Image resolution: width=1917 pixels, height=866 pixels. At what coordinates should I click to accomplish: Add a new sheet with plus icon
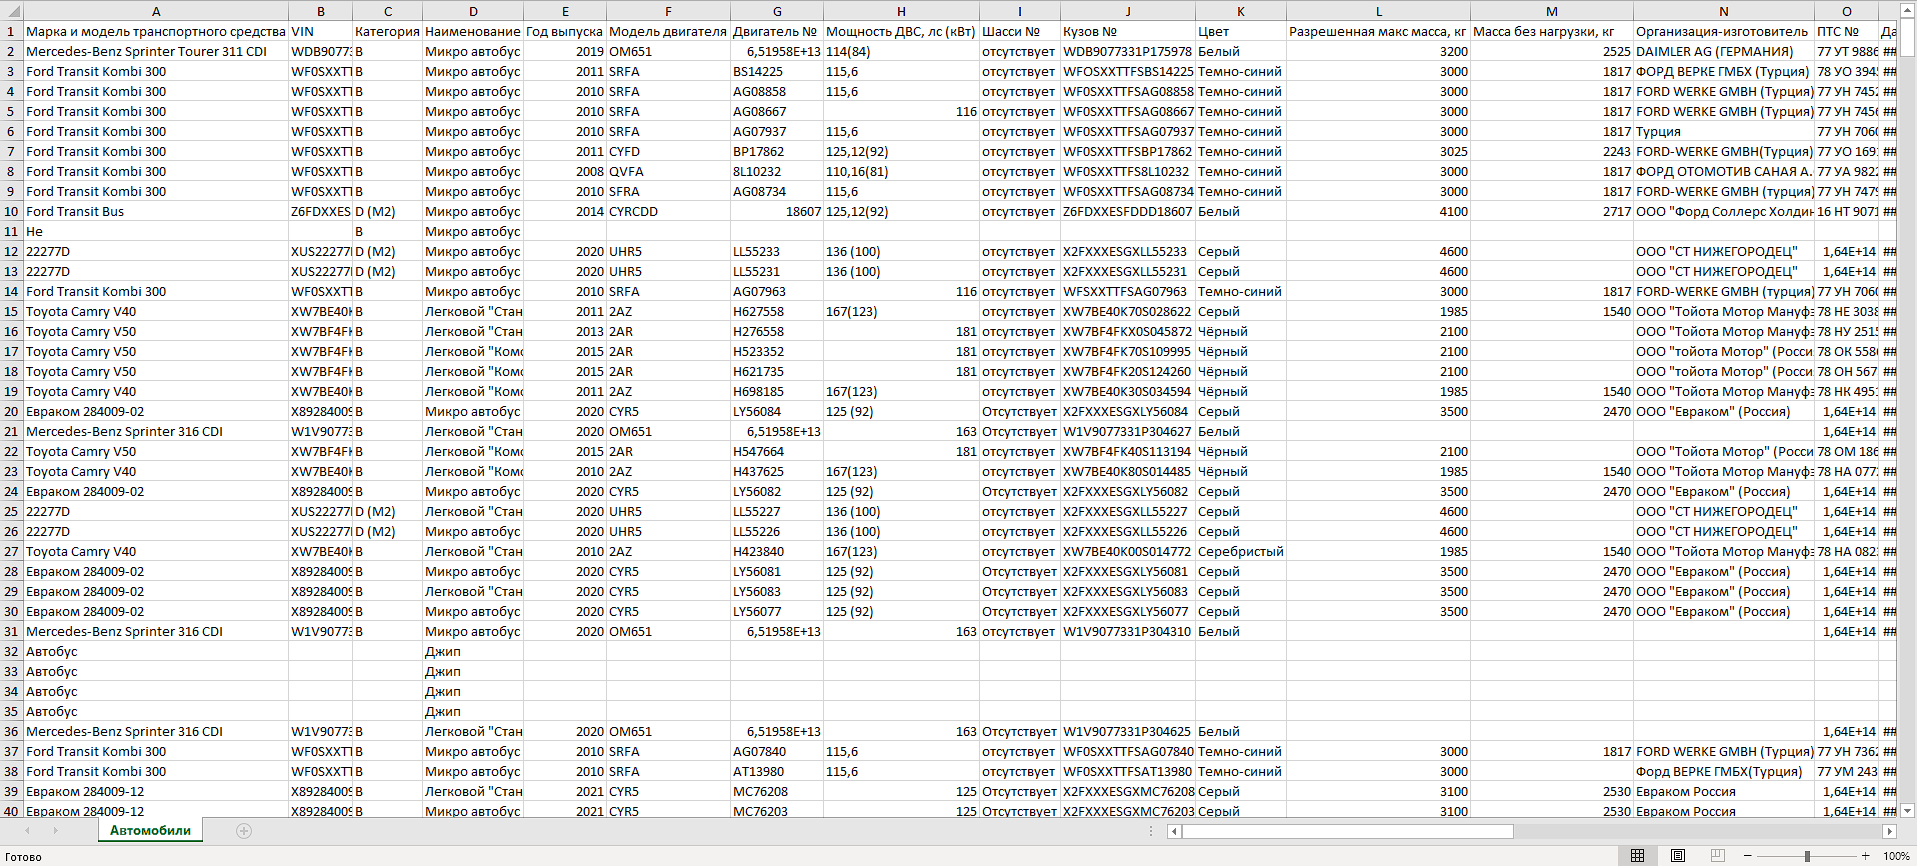(243, 831)
